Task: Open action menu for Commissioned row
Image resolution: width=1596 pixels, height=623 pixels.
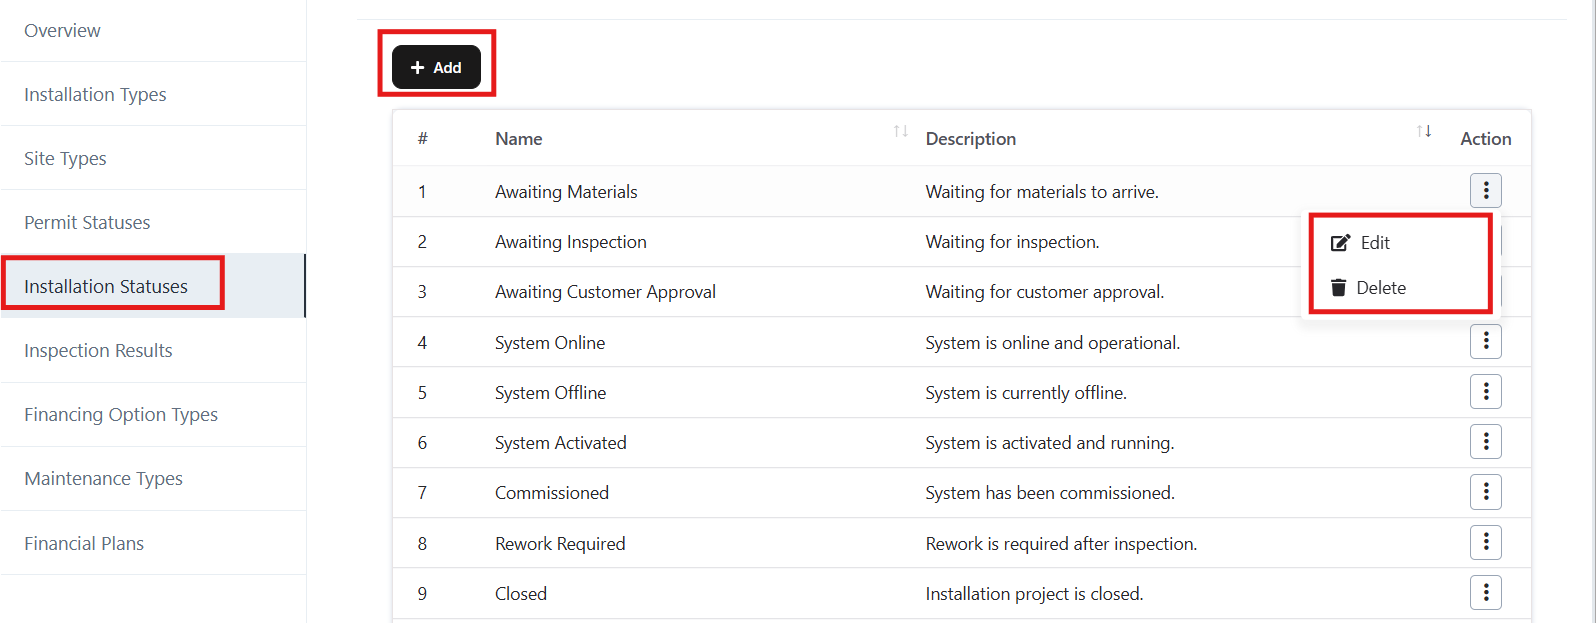Action: click(x=1485, y=492)
